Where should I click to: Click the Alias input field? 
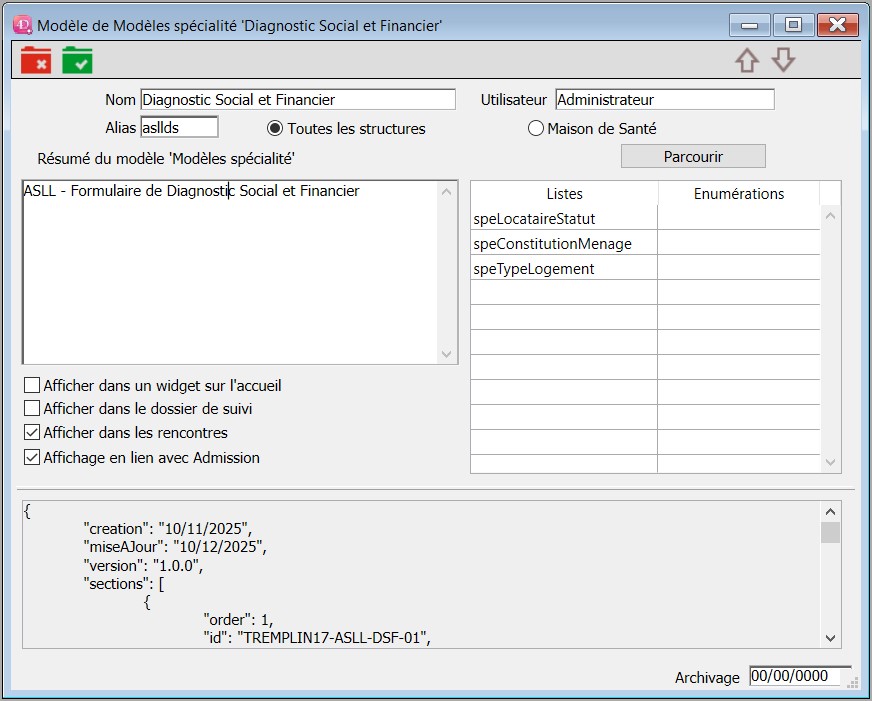[179, 127]
